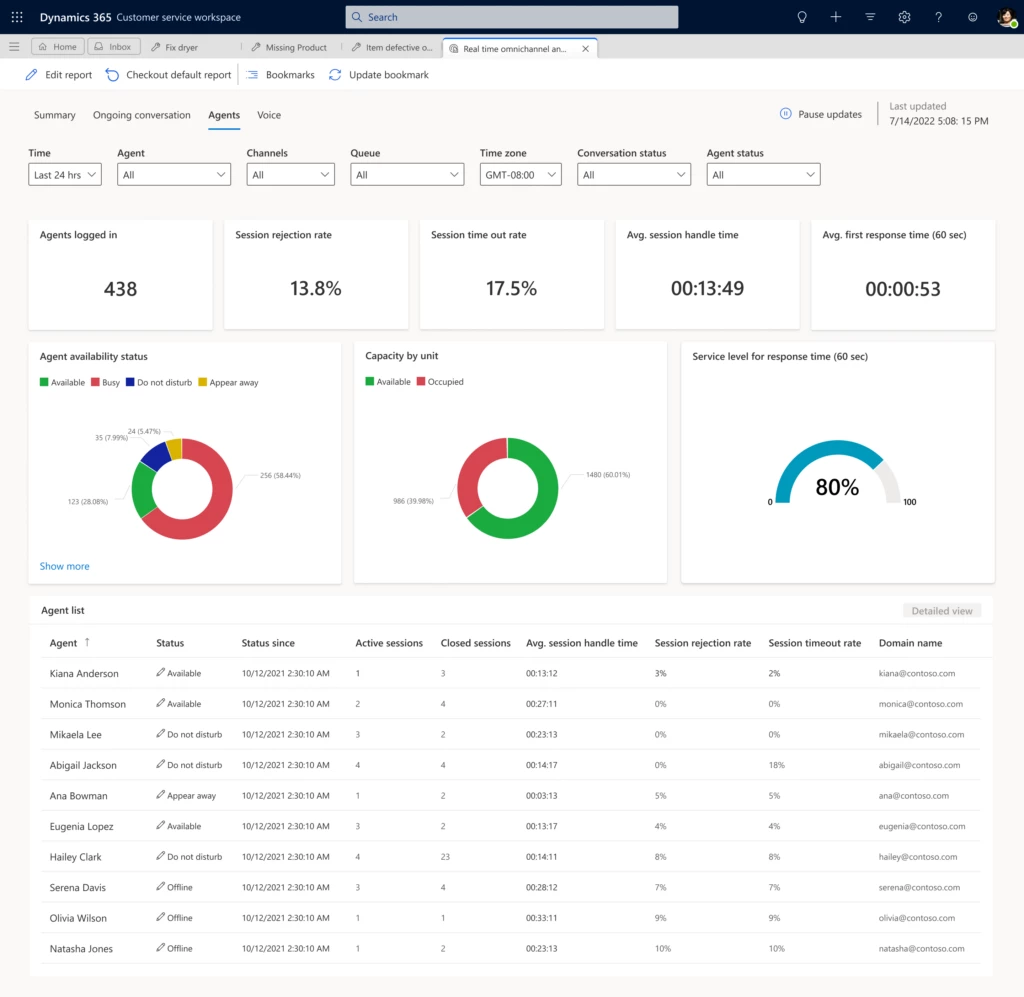Open Dynamics 365 settings gear
The height and width of the screenshot is (997, 1024).
pos(904,16)
